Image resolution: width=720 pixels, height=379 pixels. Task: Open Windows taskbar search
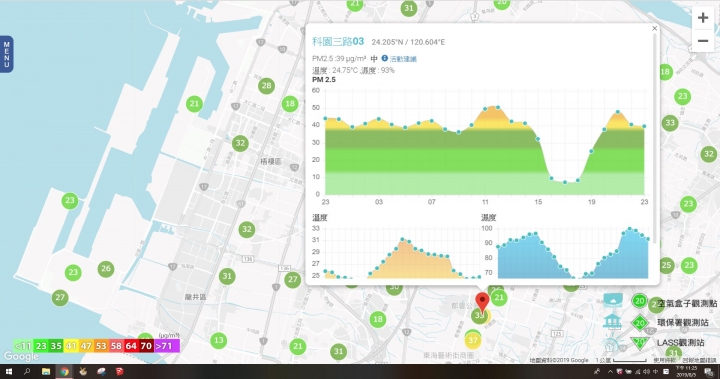point(27,371)
